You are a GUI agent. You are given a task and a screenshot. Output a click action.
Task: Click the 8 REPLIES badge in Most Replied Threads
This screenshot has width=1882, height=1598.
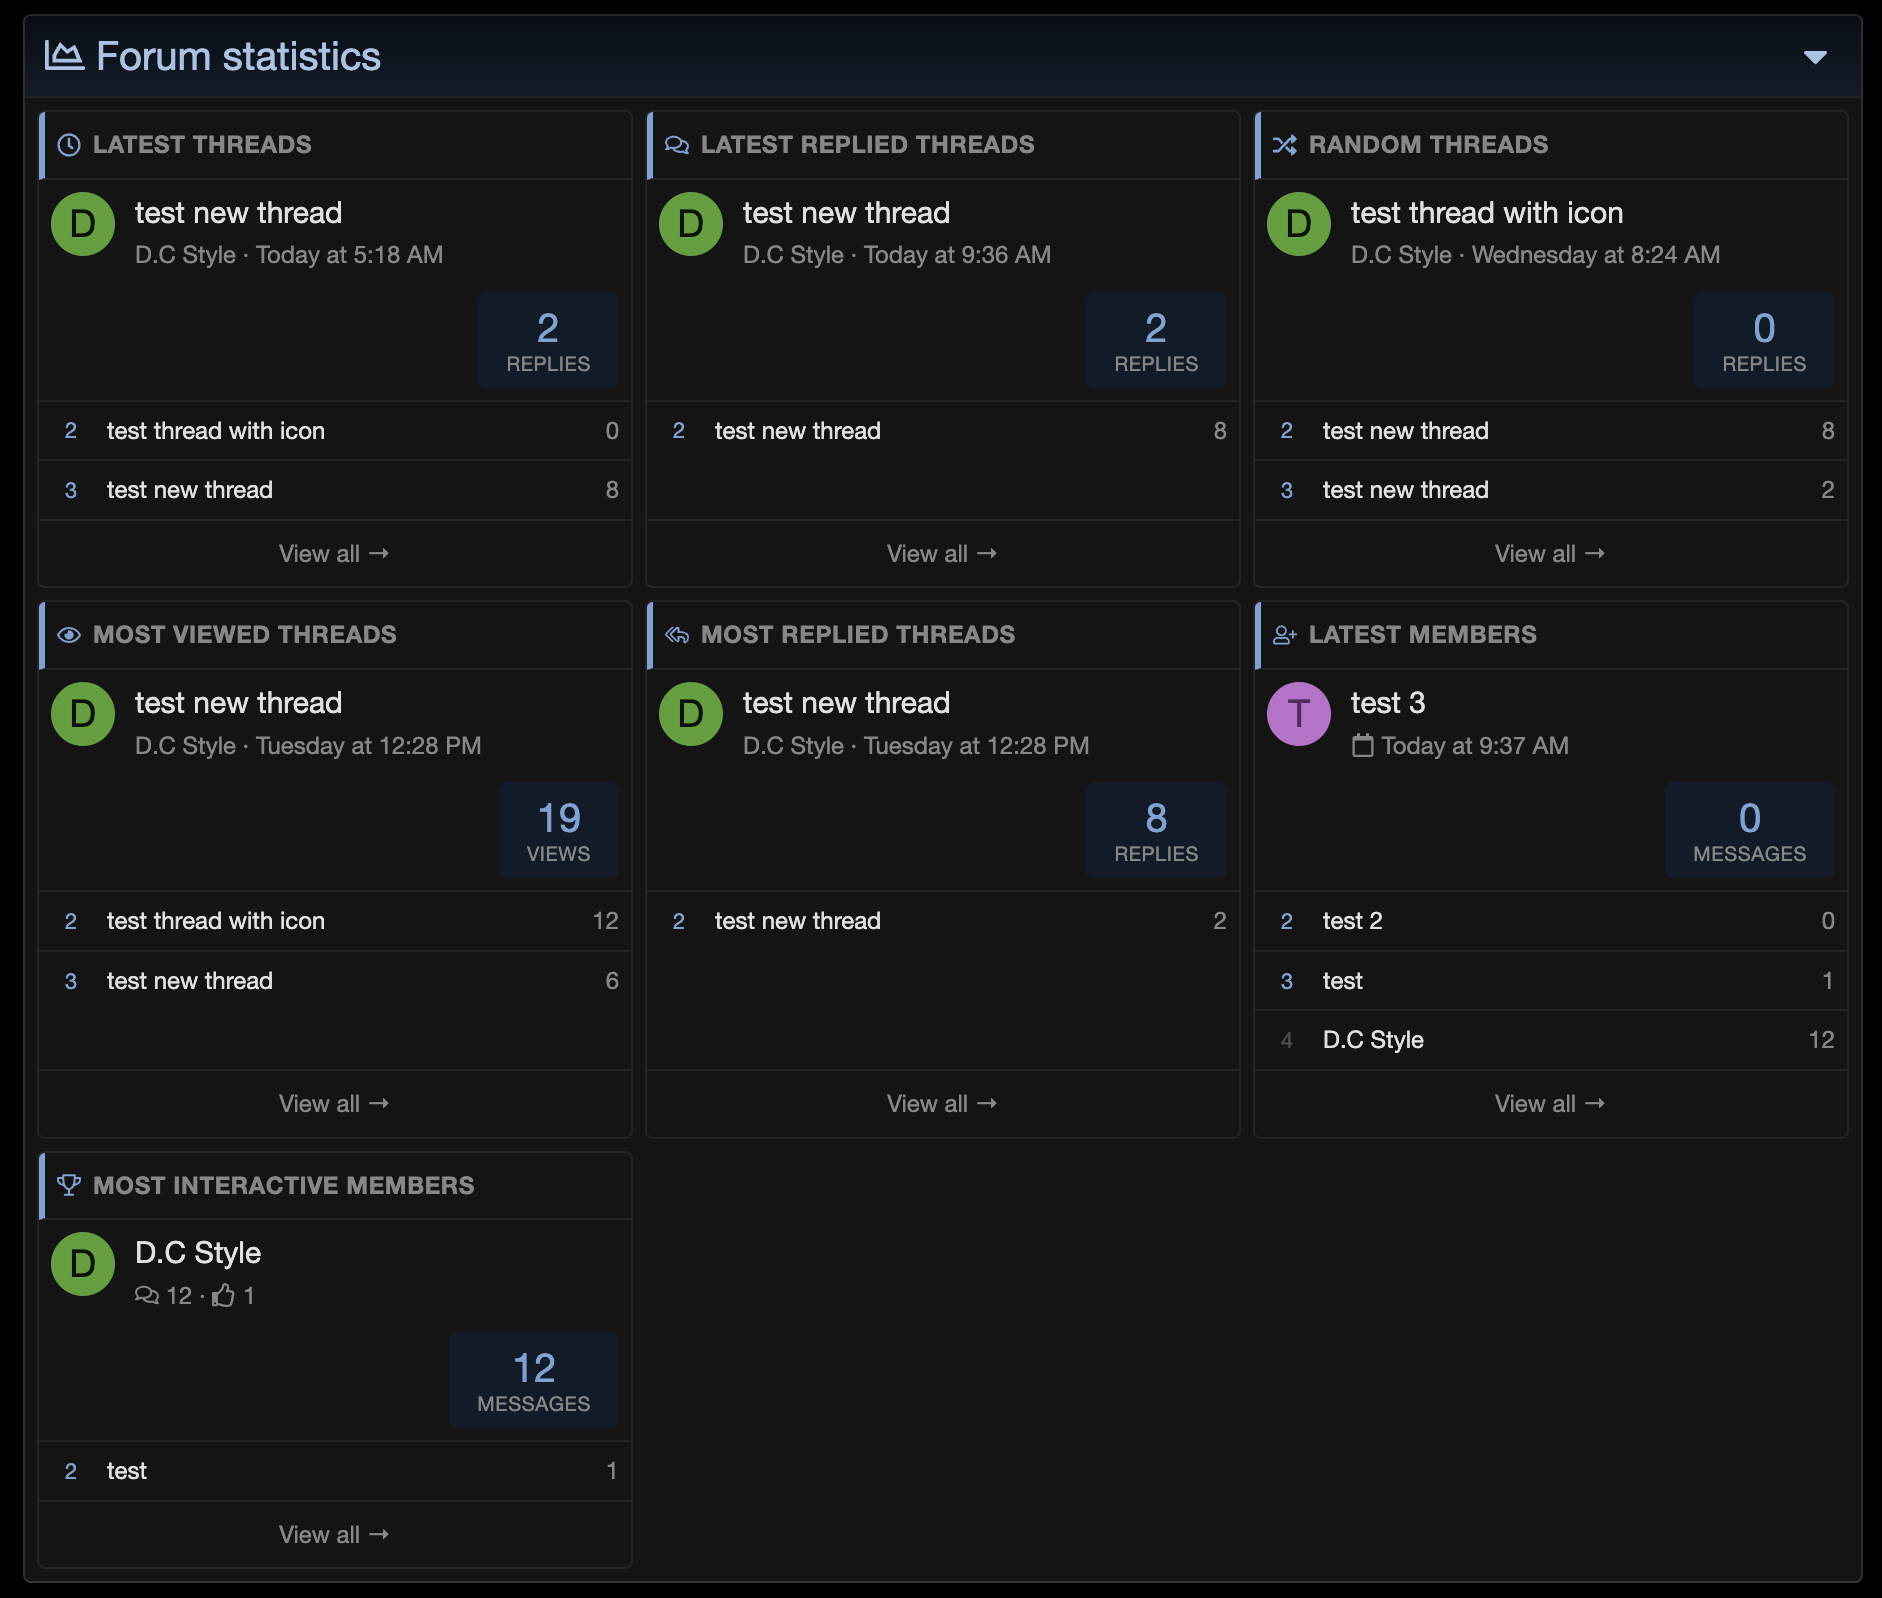tap(1156, 830)
